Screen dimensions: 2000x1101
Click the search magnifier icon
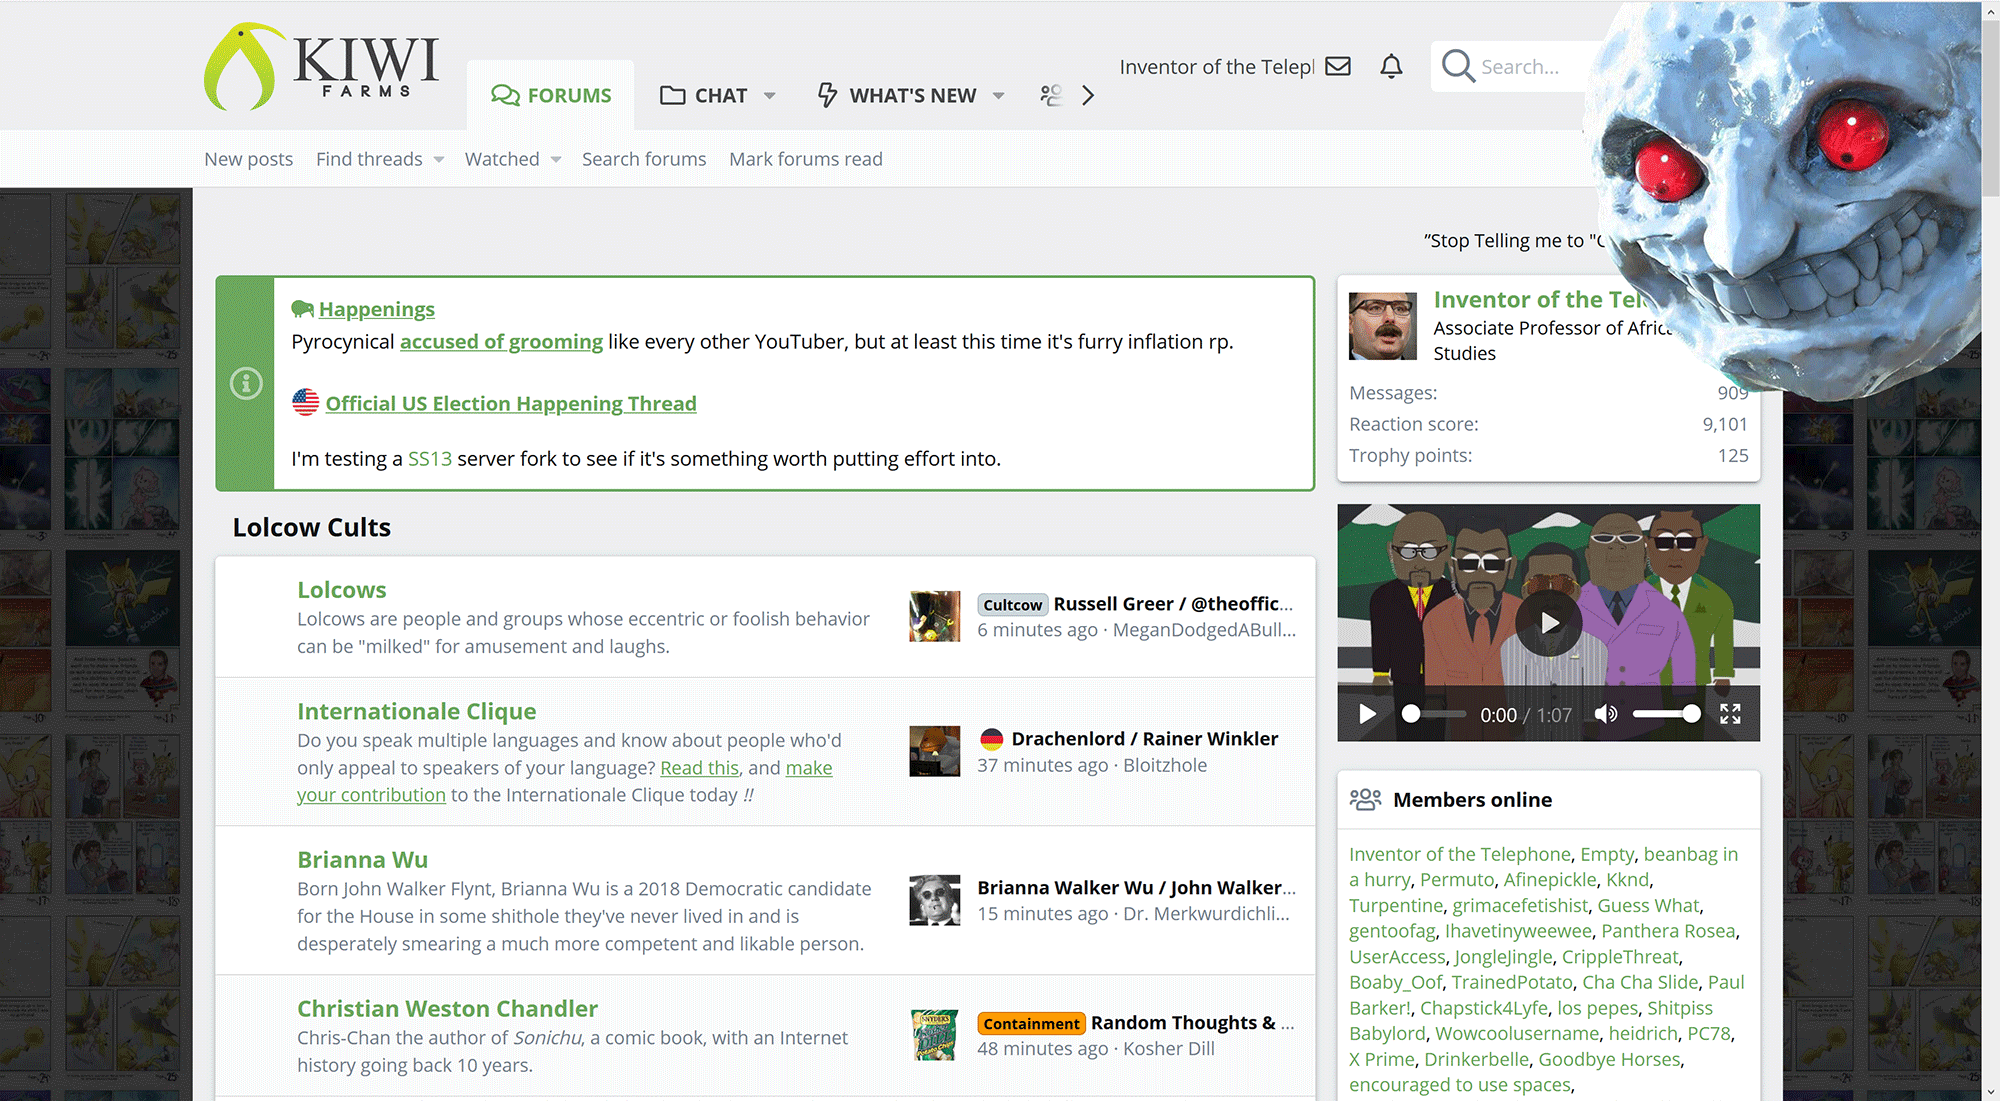(x=1458, y=66)
